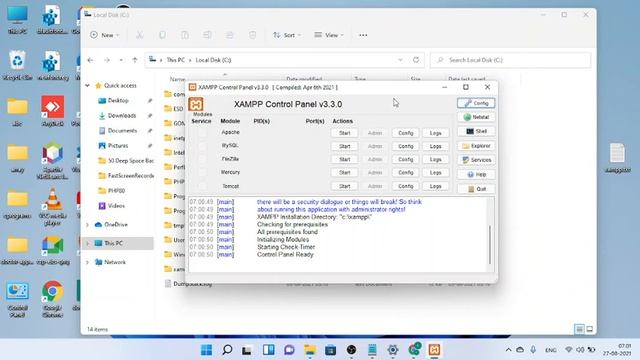Open Task View on taskbar
Screen dimensions: 640x360
click(247, 350)
